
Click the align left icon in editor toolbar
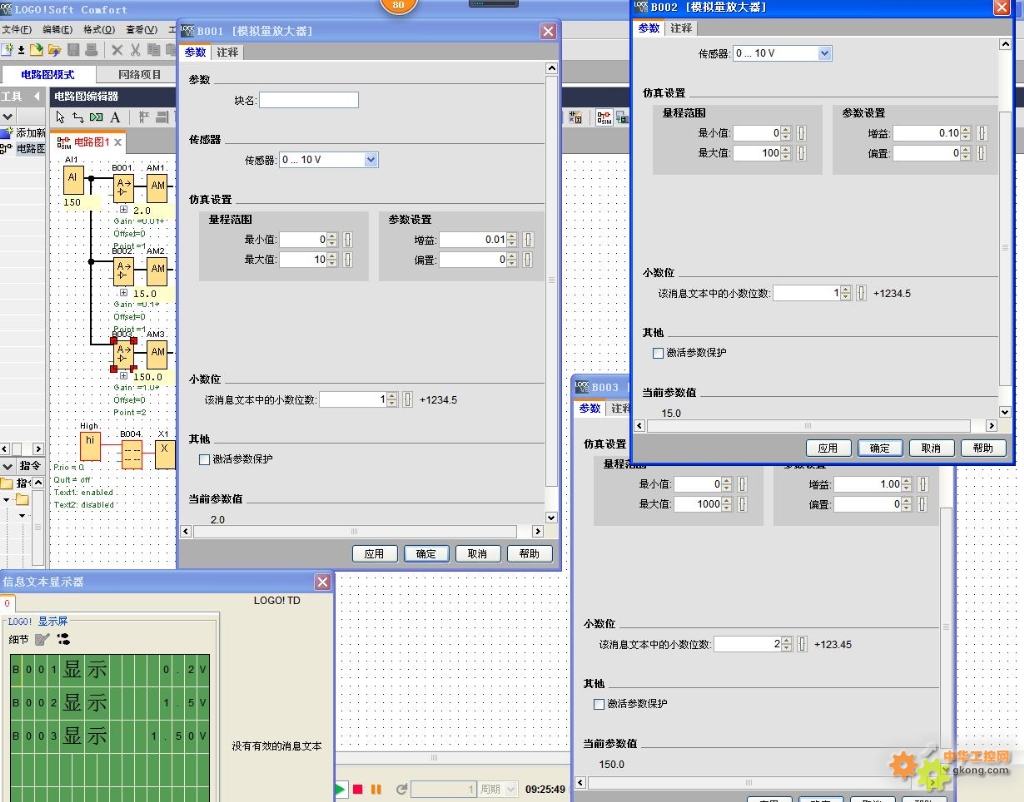(144, 118)
